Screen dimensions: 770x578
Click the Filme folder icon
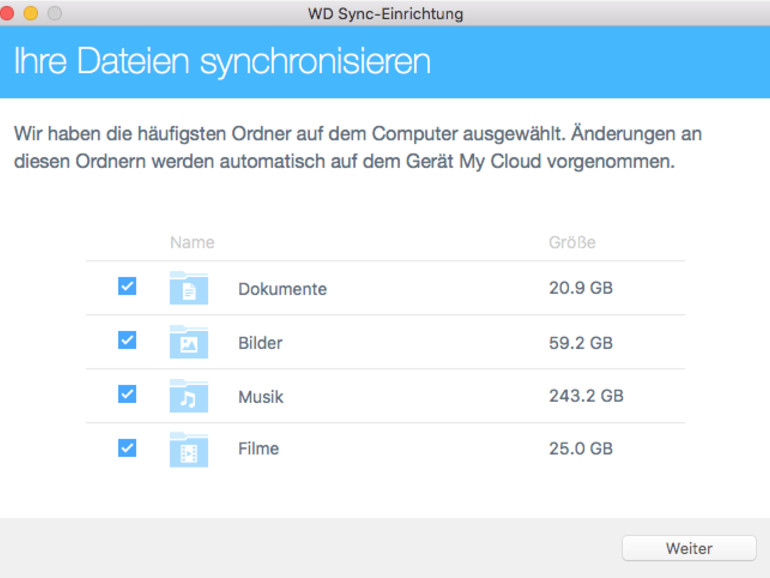click(x=189, y=450)
